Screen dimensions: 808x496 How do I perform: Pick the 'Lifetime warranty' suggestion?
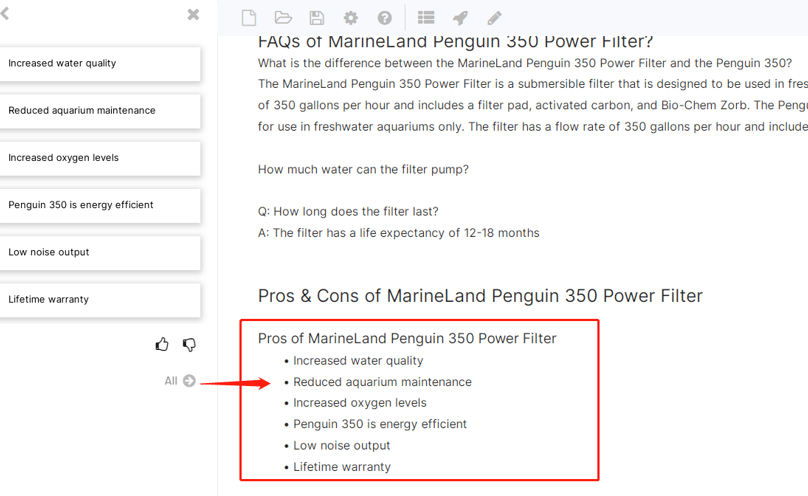[100, 300]
